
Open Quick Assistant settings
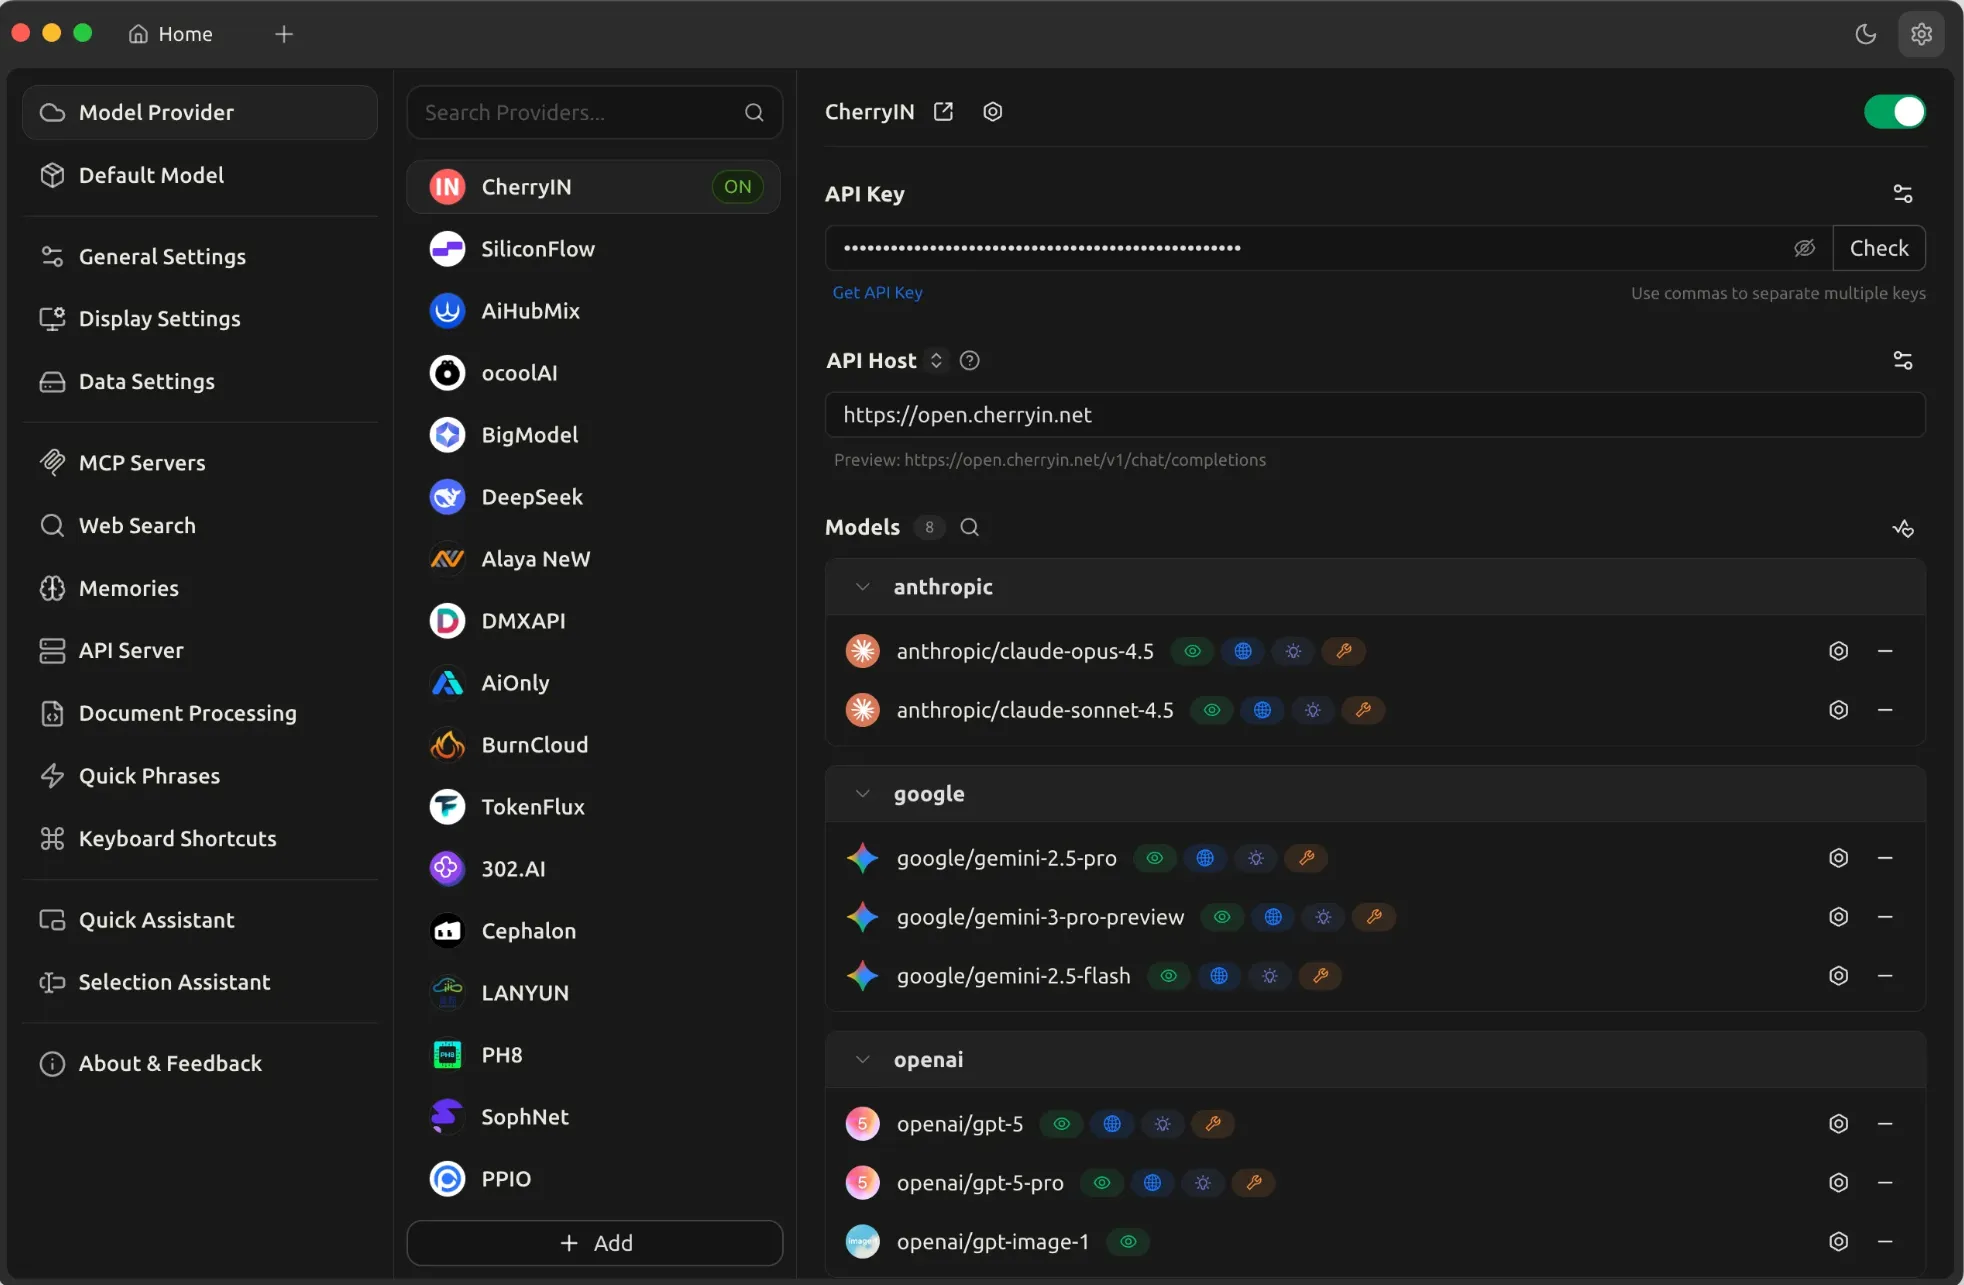pos(200,921)
